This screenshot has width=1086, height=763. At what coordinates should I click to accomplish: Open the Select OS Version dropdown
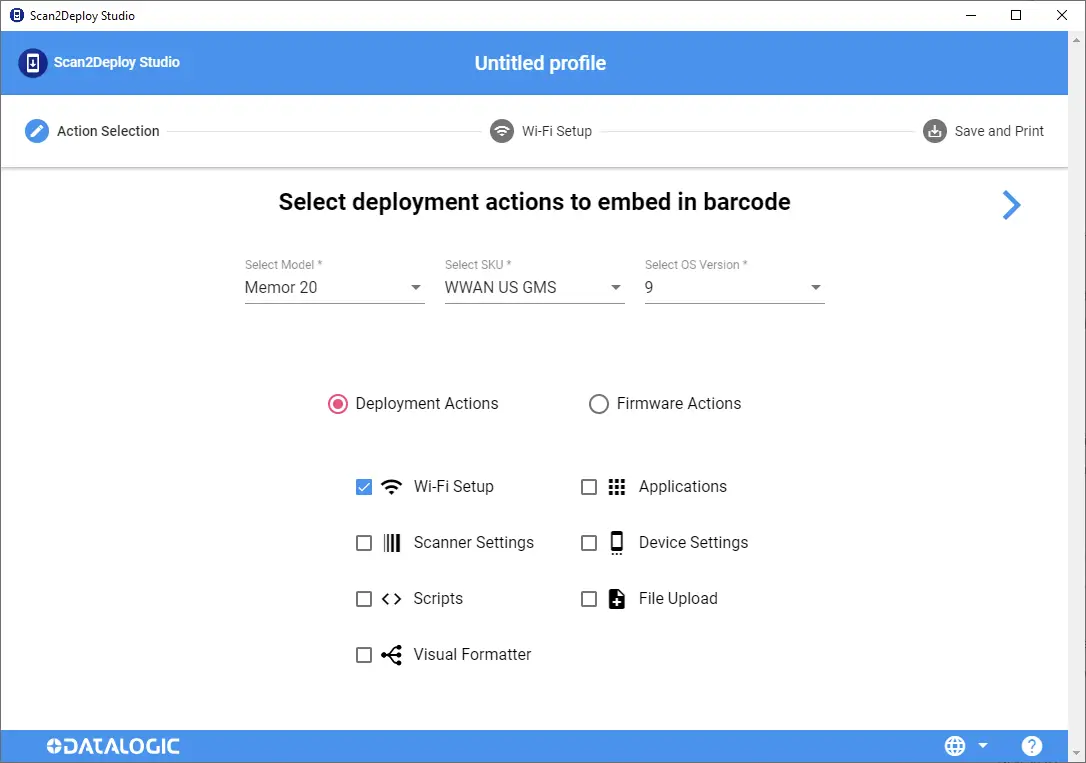click(734, 287)
